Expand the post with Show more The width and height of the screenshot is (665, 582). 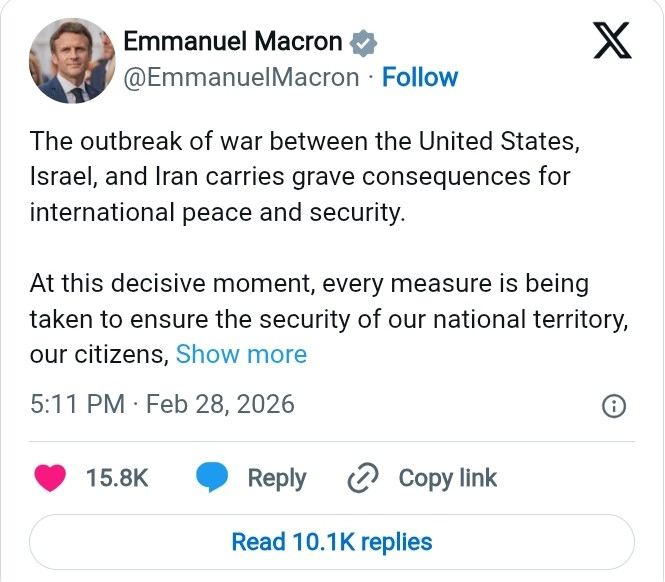point(241,354)
